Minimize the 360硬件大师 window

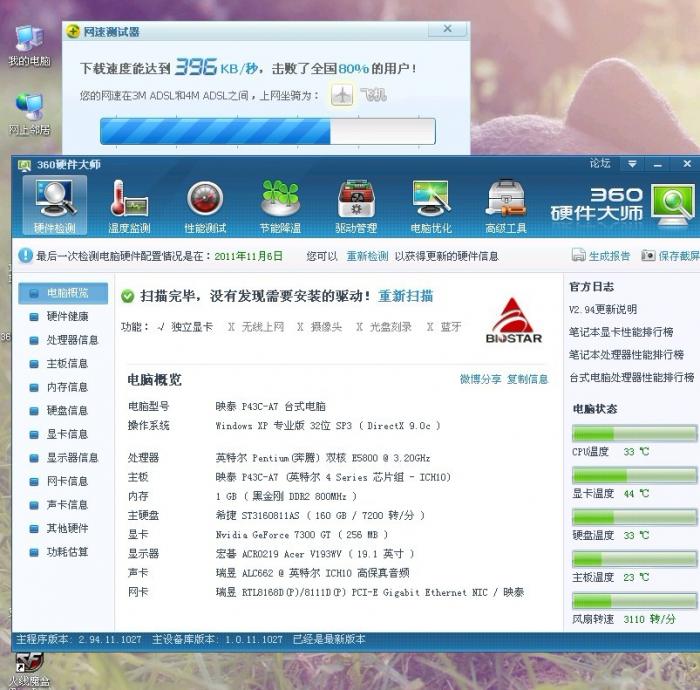657,165
